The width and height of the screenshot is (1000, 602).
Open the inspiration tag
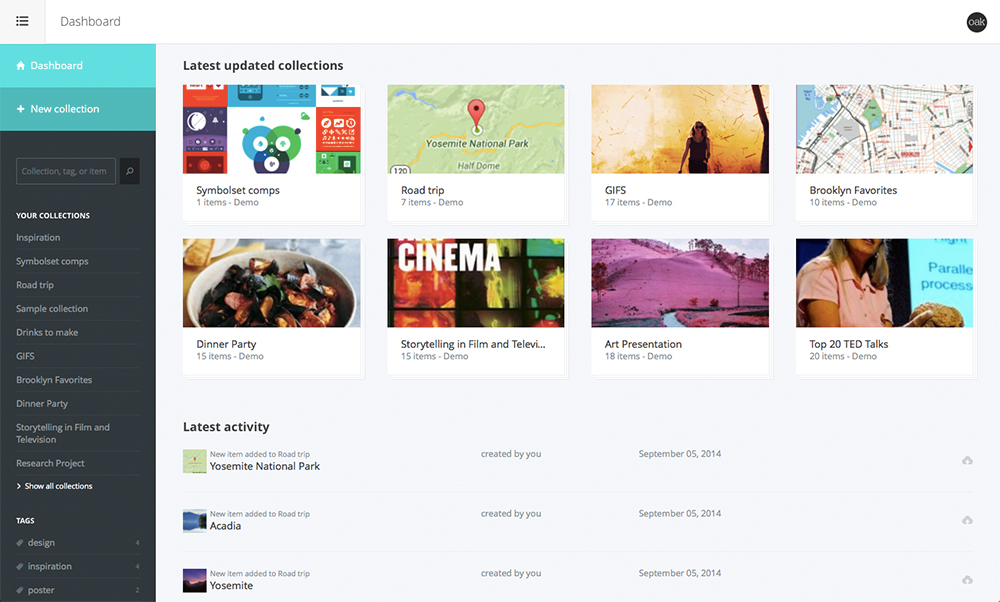50,566
